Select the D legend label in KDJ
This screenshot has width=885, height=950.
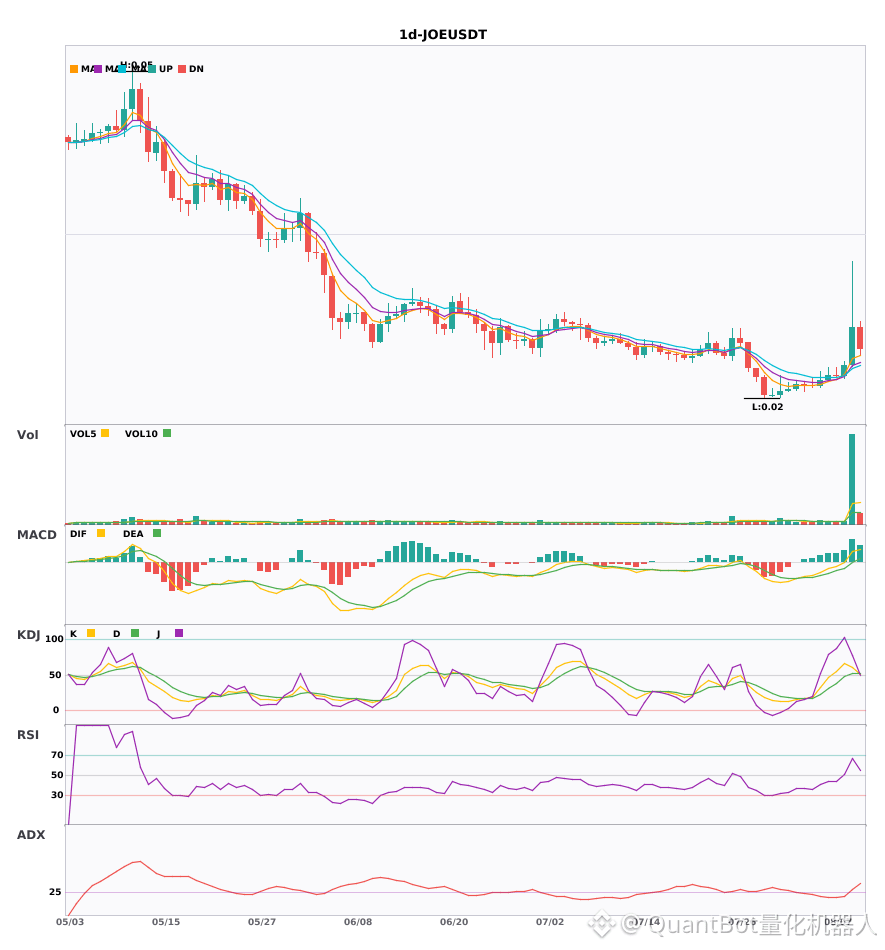click(x=116, y=634)
